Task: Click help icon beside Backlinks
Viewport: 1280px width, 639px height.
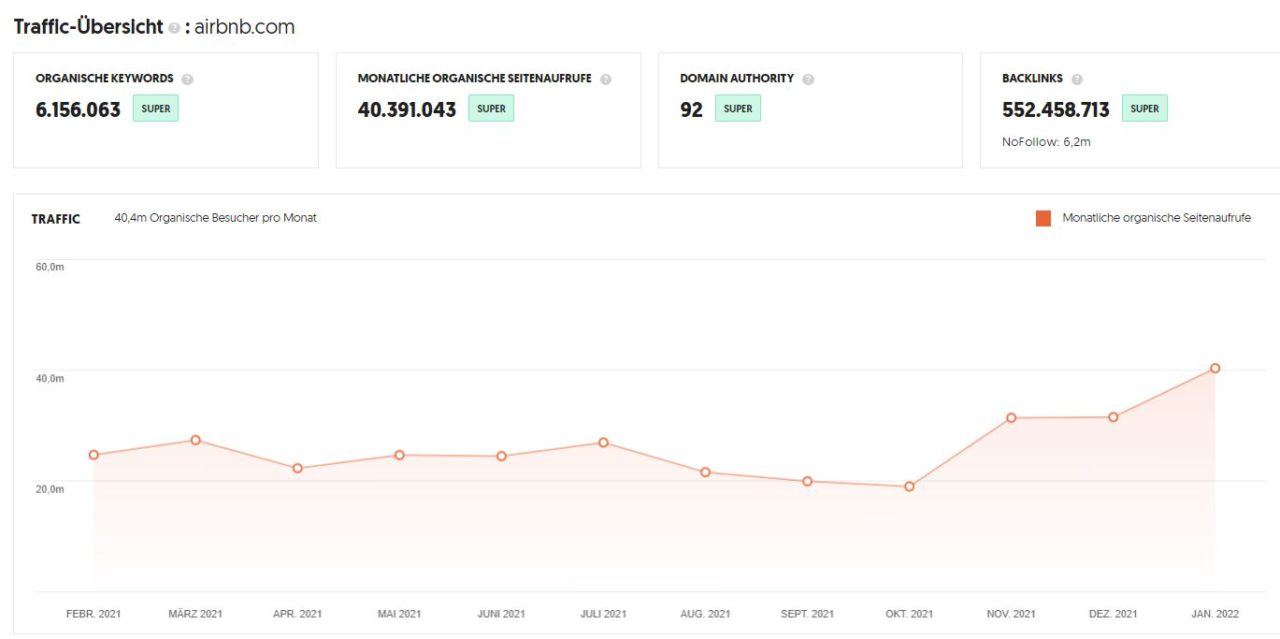Action: (x=1077, y=79)
